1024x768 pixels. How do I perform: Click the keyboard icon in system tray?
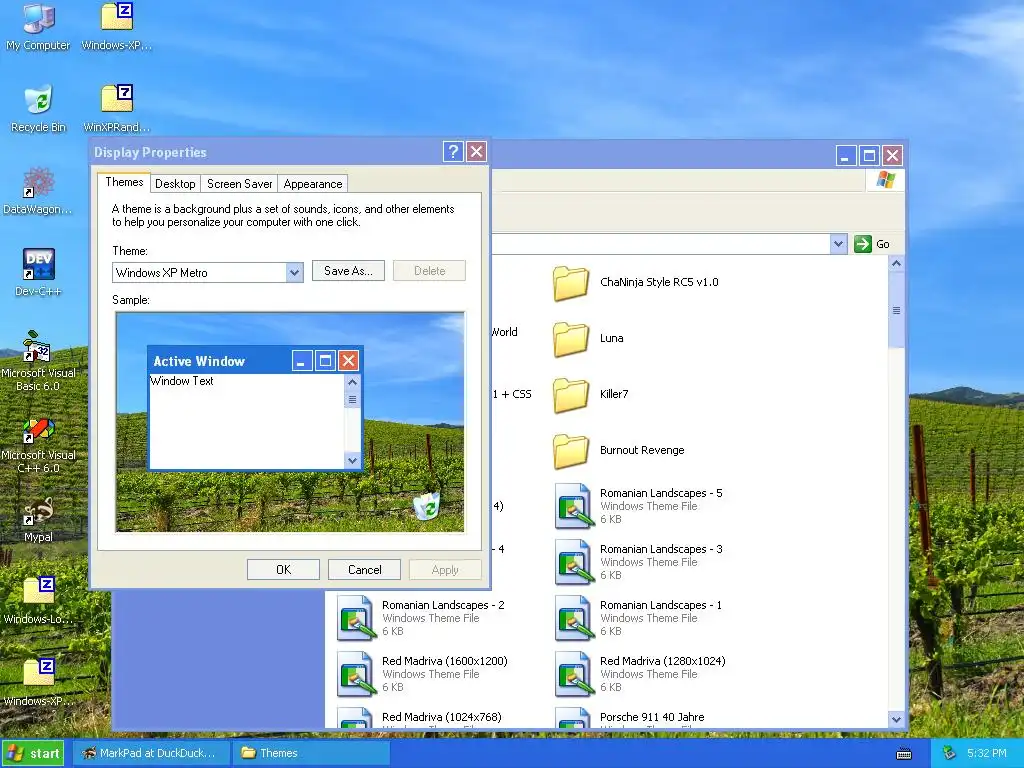[x=904, y=754]
